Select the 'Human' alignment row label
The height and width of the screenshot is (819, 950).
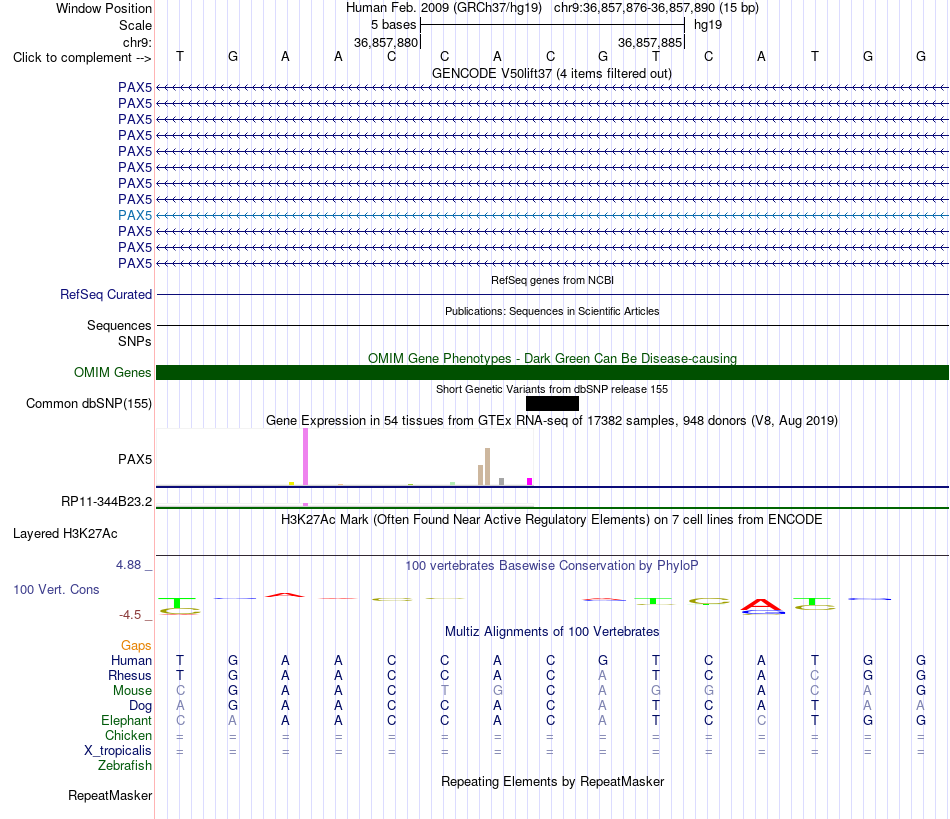131,661
